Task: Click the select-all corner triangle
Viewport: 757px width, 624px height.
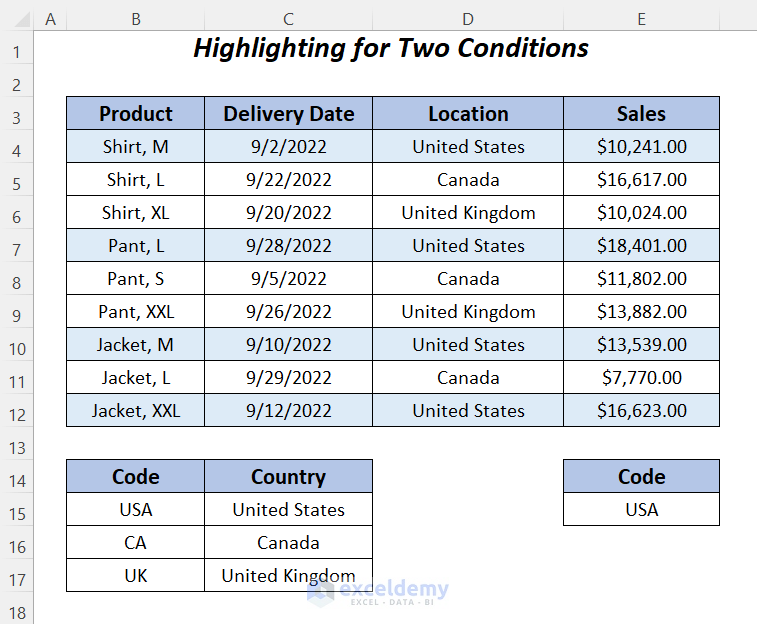Action: coord(17,18)
